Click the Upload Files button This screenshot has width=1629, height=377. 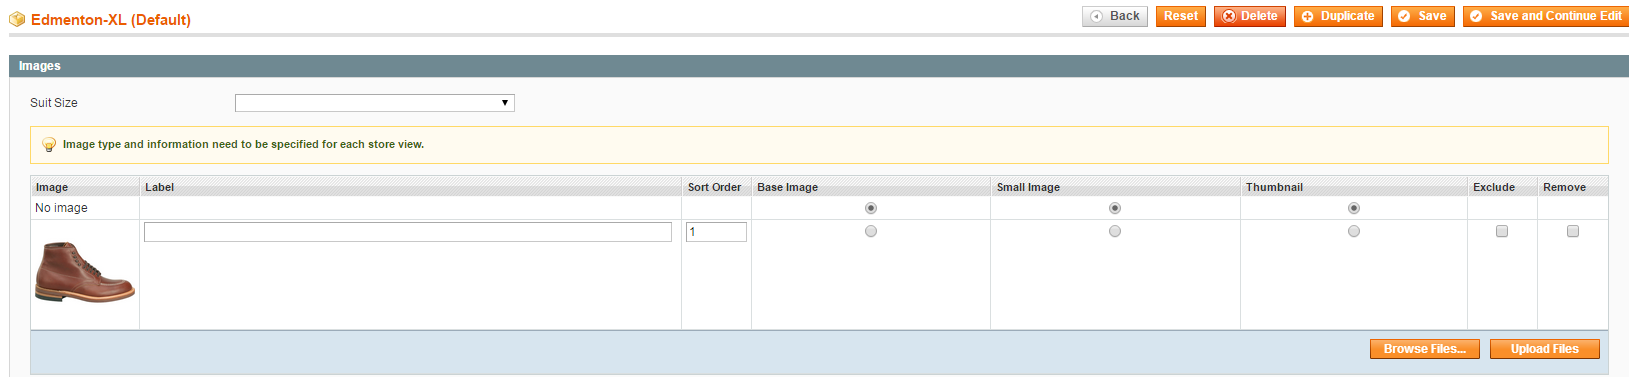[x=1544, y=349]
